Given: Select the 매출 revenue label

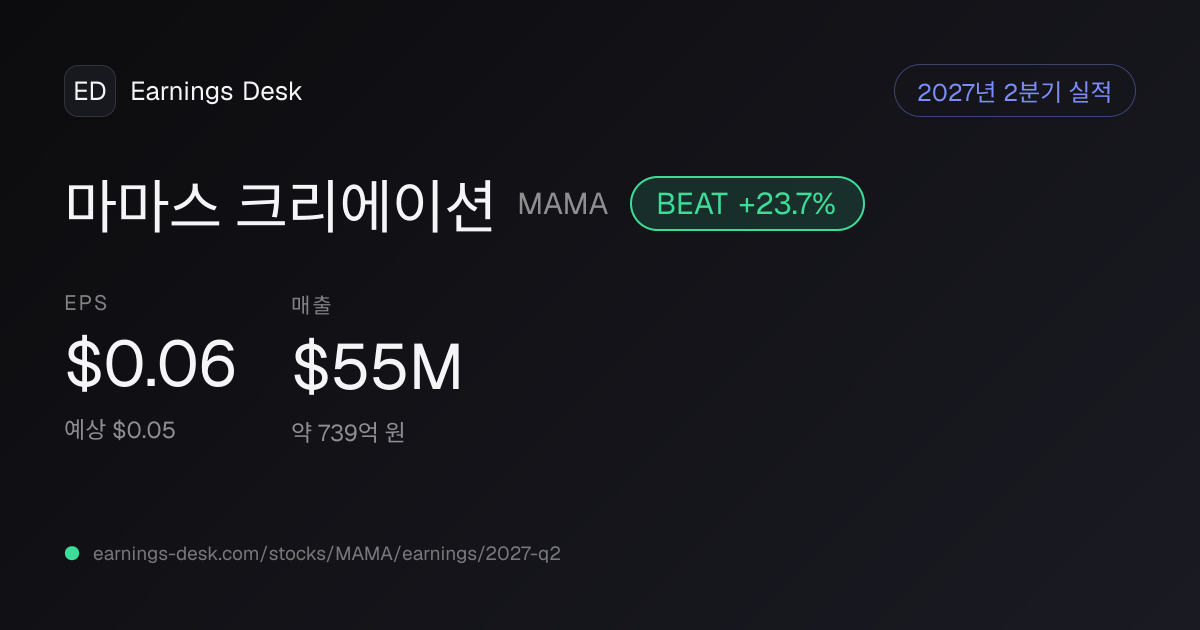Looking at the screenshot, I should [311, 305].
